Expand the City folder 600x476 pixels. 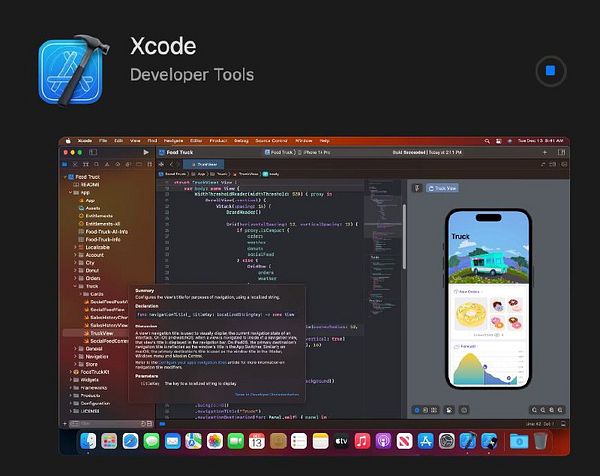[75, 263]
